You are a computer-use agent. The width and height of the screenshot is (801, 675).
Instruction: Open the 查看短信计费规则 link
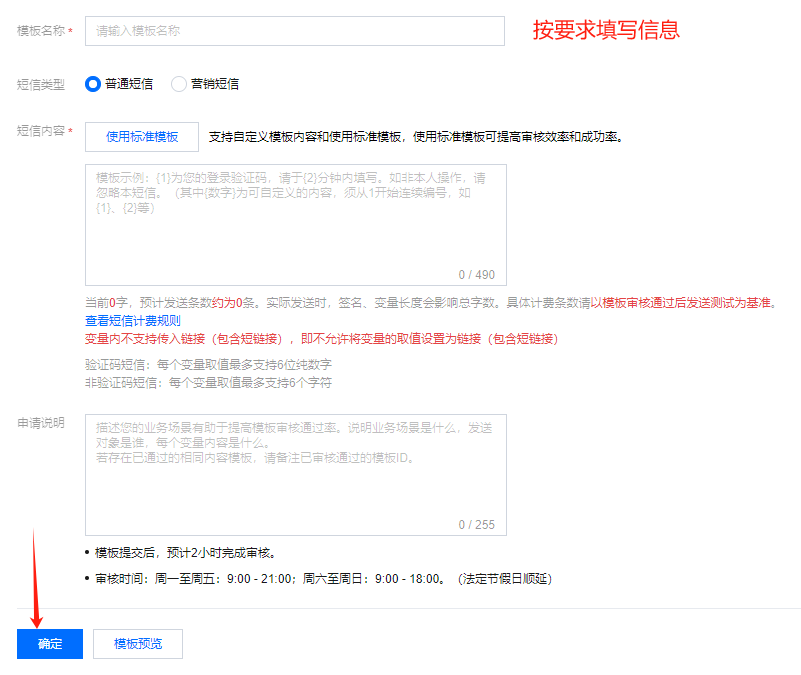pos(132,321)
